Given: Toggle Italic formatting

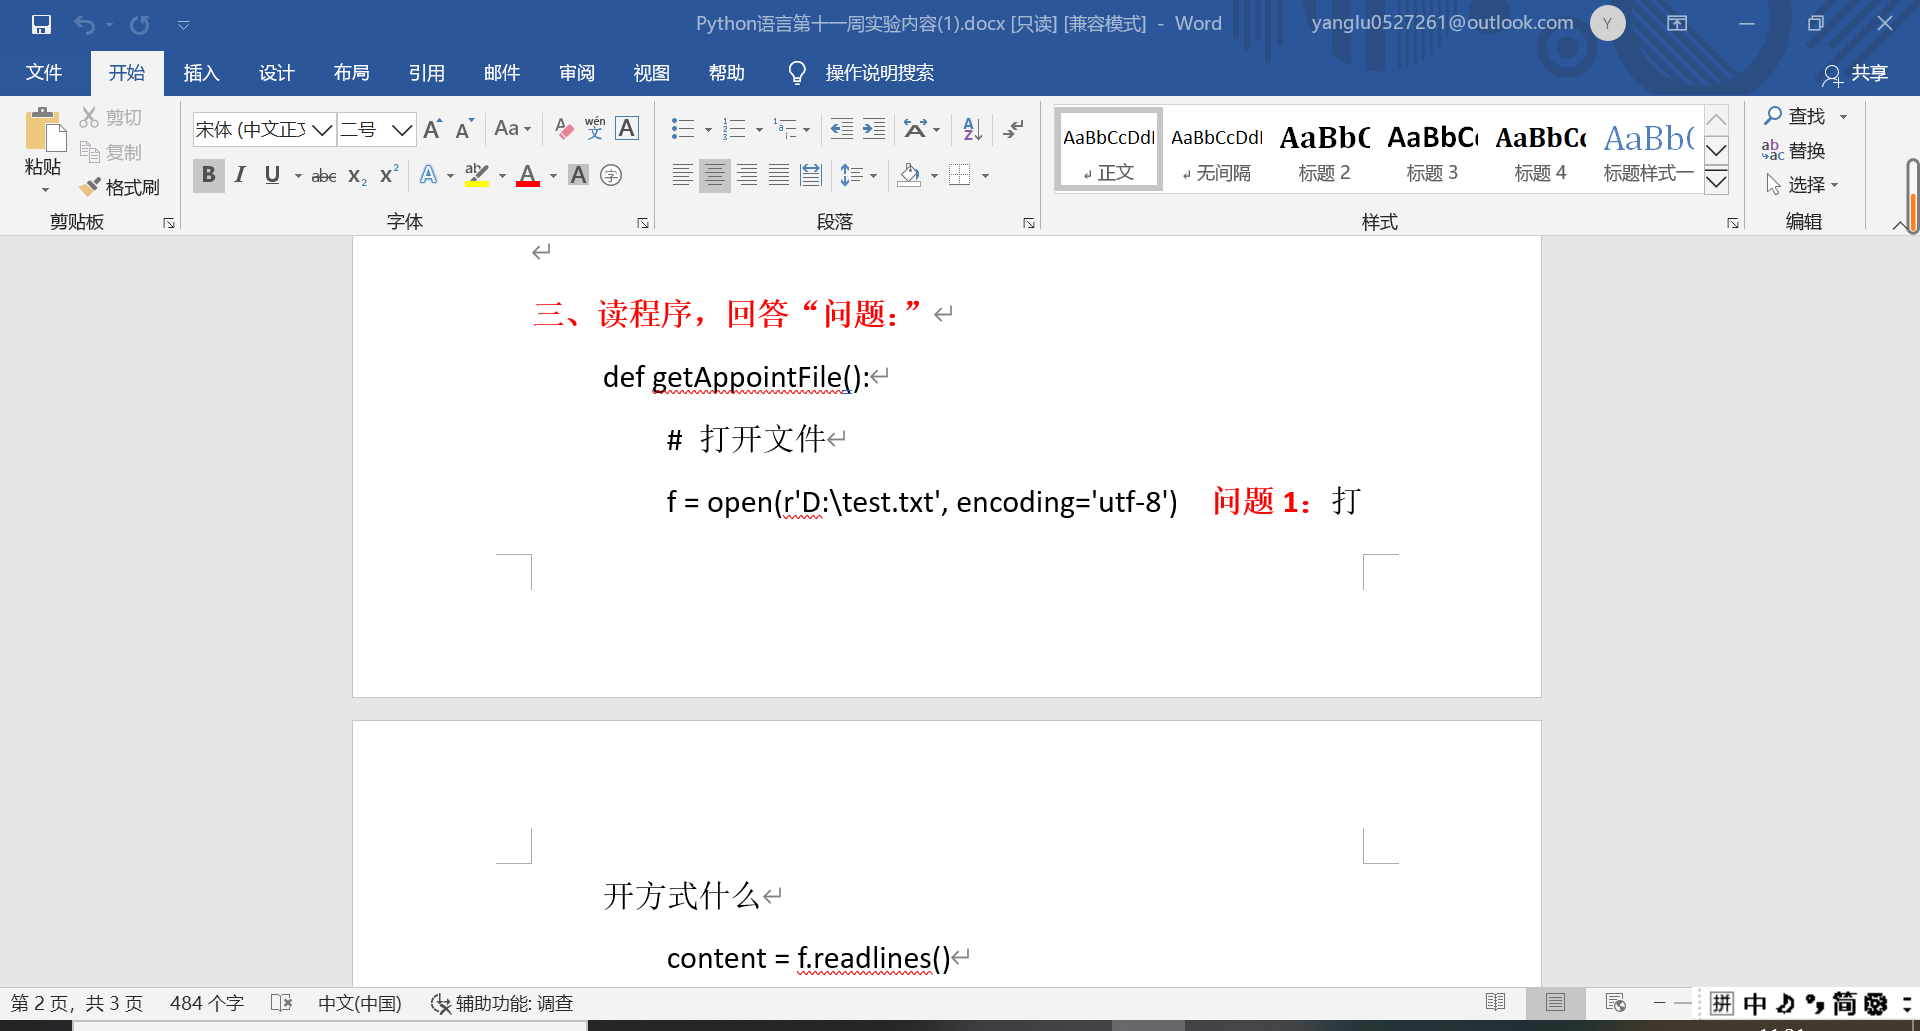Looking at the screenshot, I should (x=240, y=175).
